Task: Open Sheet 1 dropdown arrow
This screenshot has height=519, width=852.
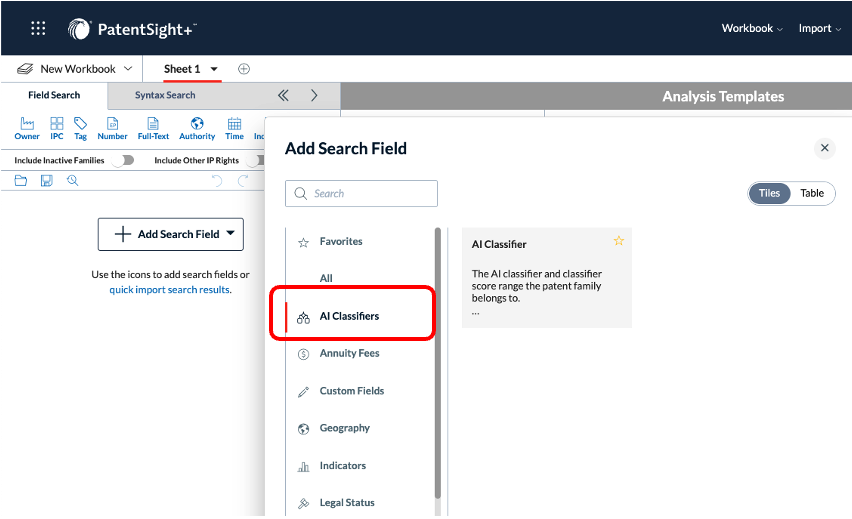Action: (214, 69)
